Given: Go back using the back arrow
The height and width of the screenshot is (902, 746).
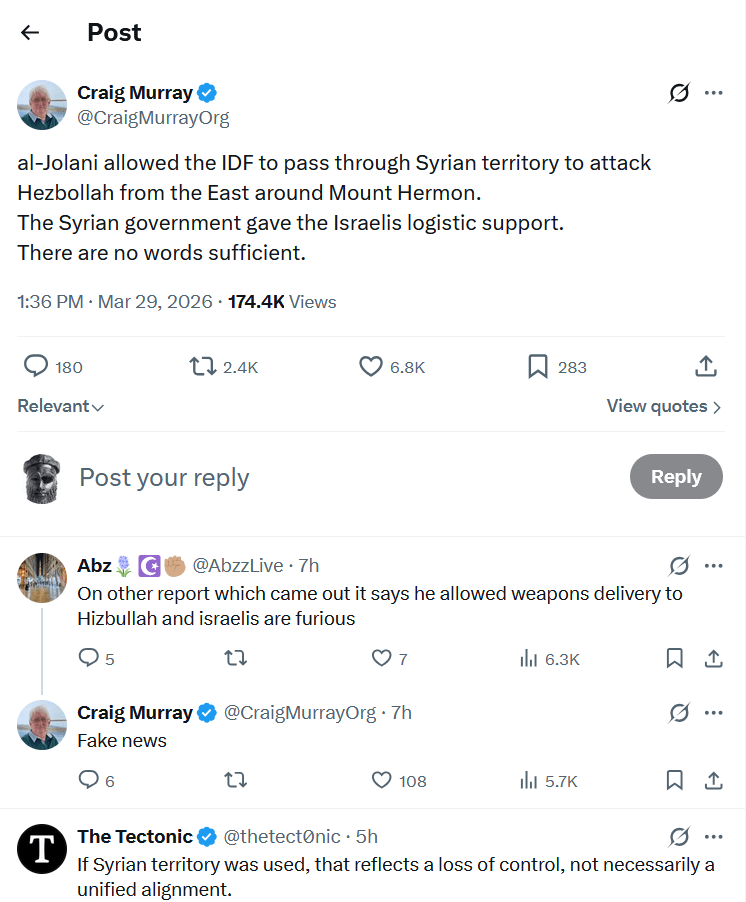Looking at the screenshot, I should pyautogui.click(x=30, y=32).
